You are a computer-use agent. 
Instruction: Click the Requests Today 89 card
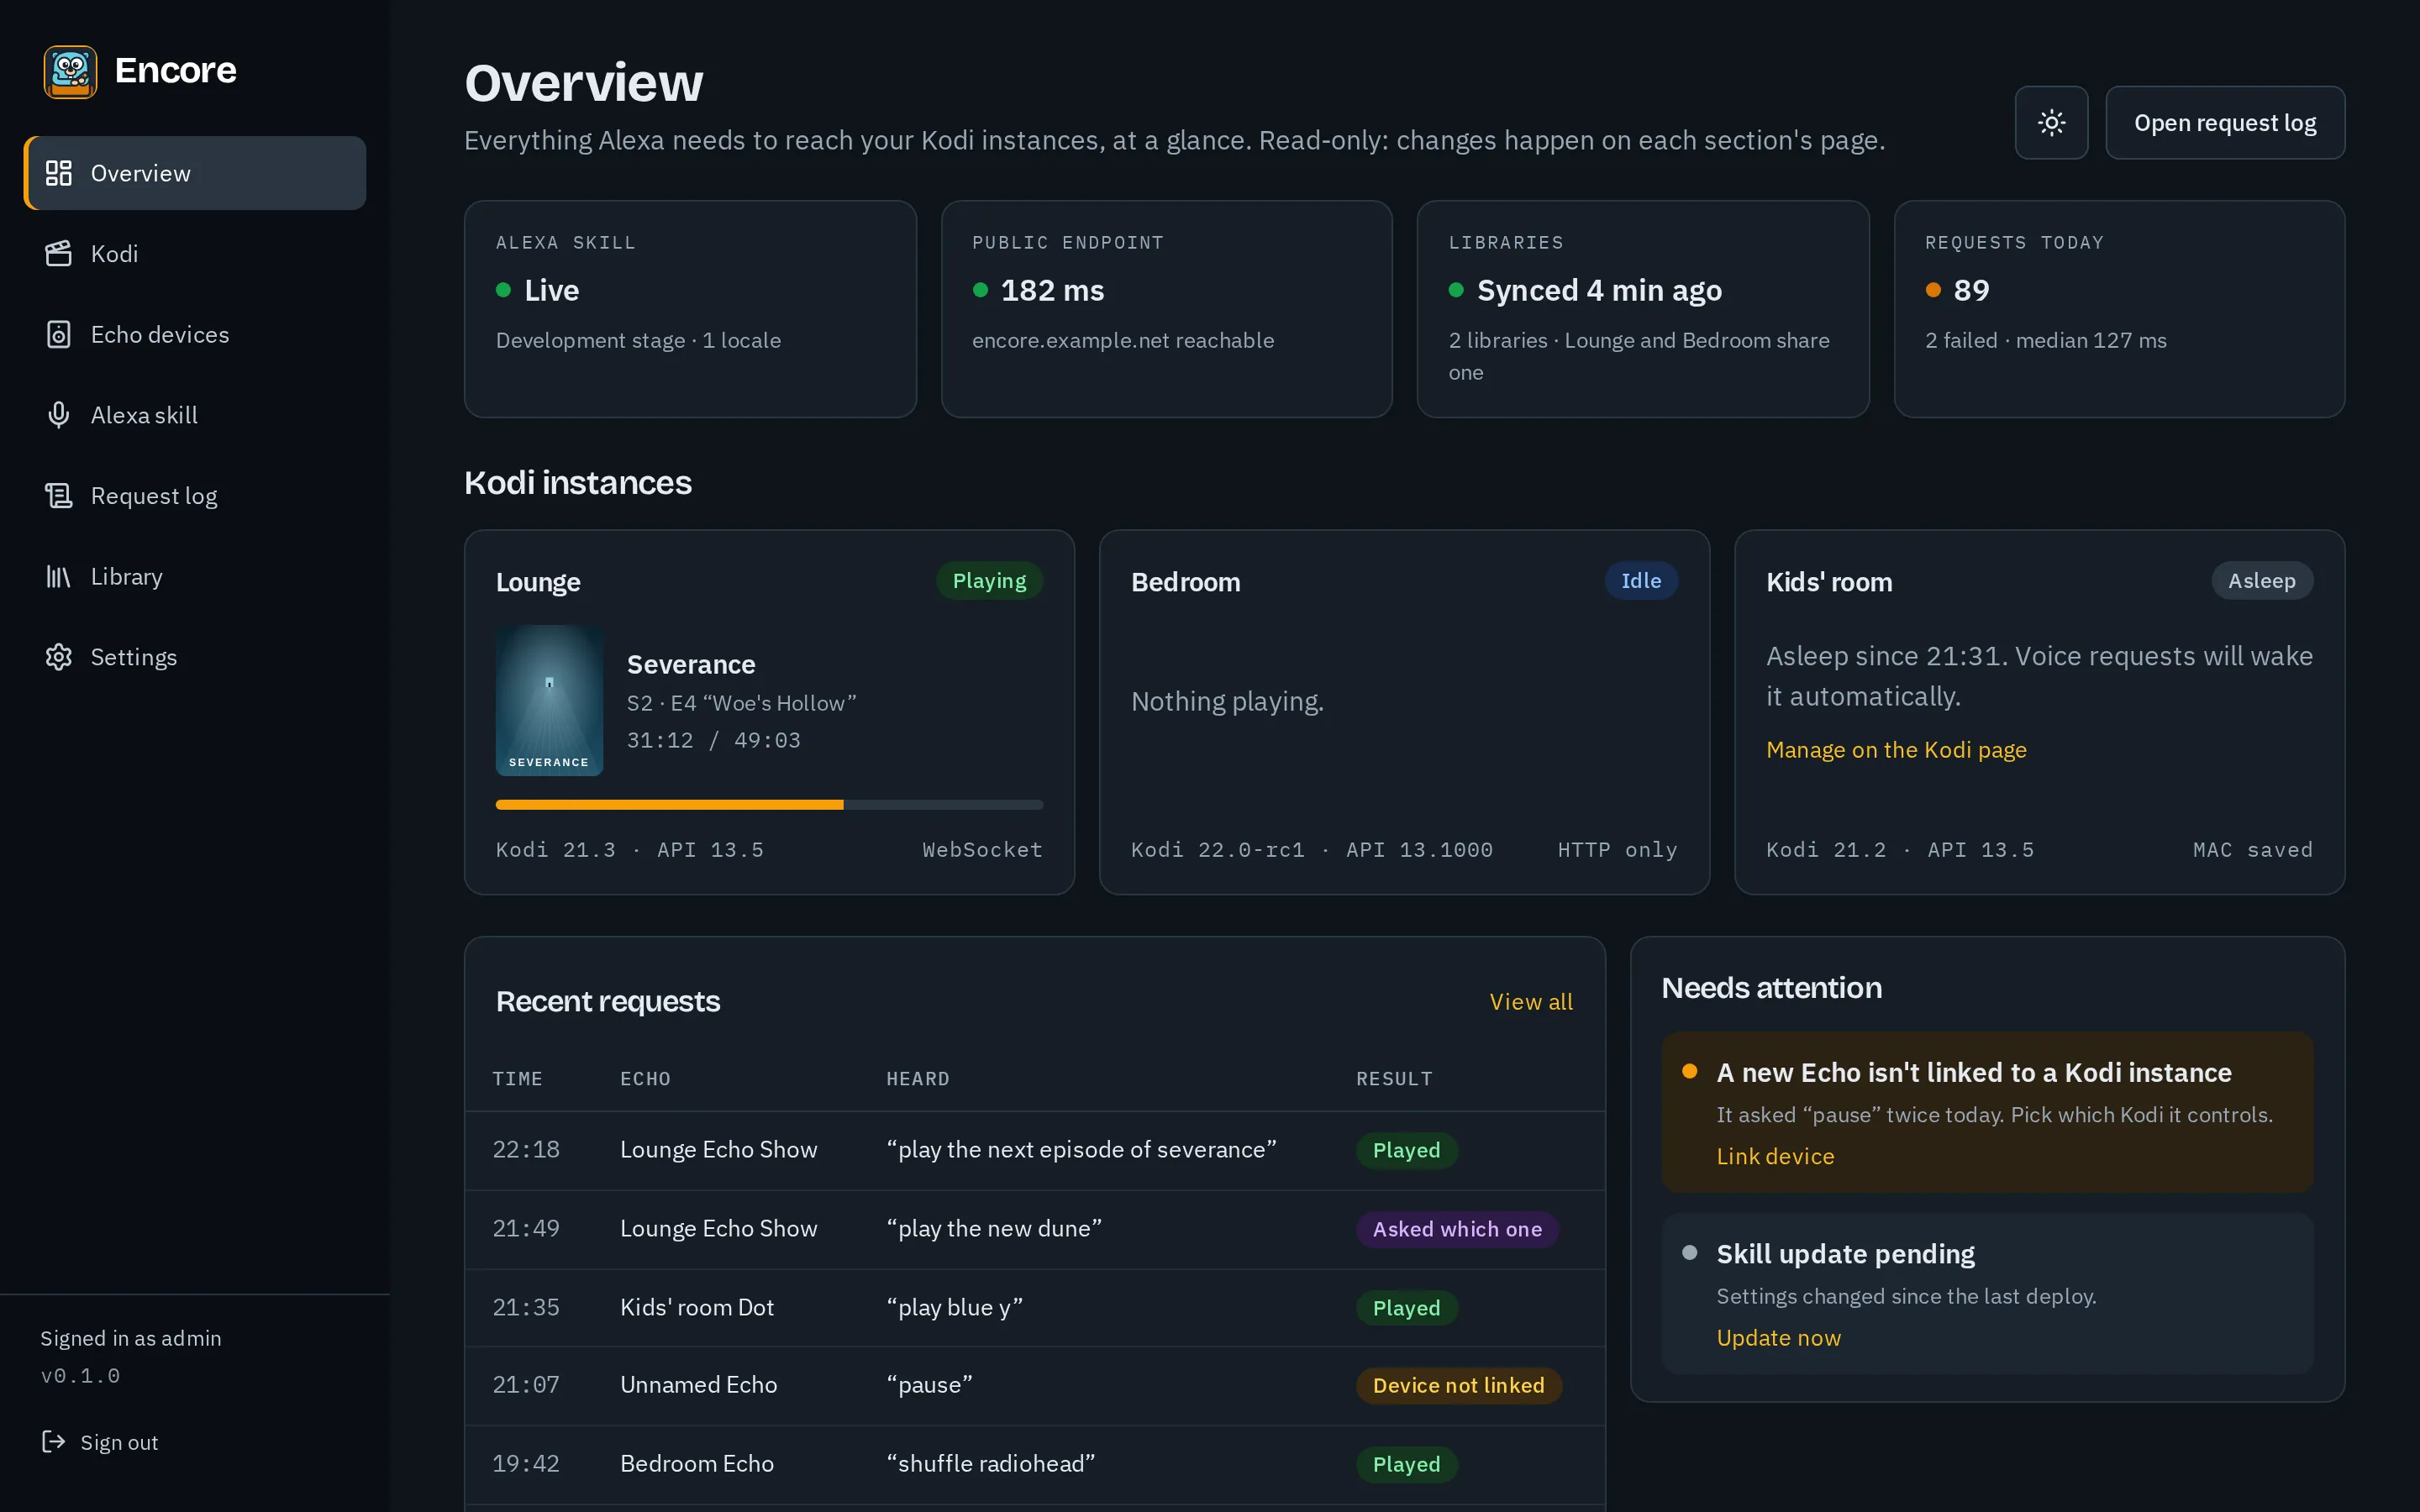pyautogui.click(x=2119, y=309)
